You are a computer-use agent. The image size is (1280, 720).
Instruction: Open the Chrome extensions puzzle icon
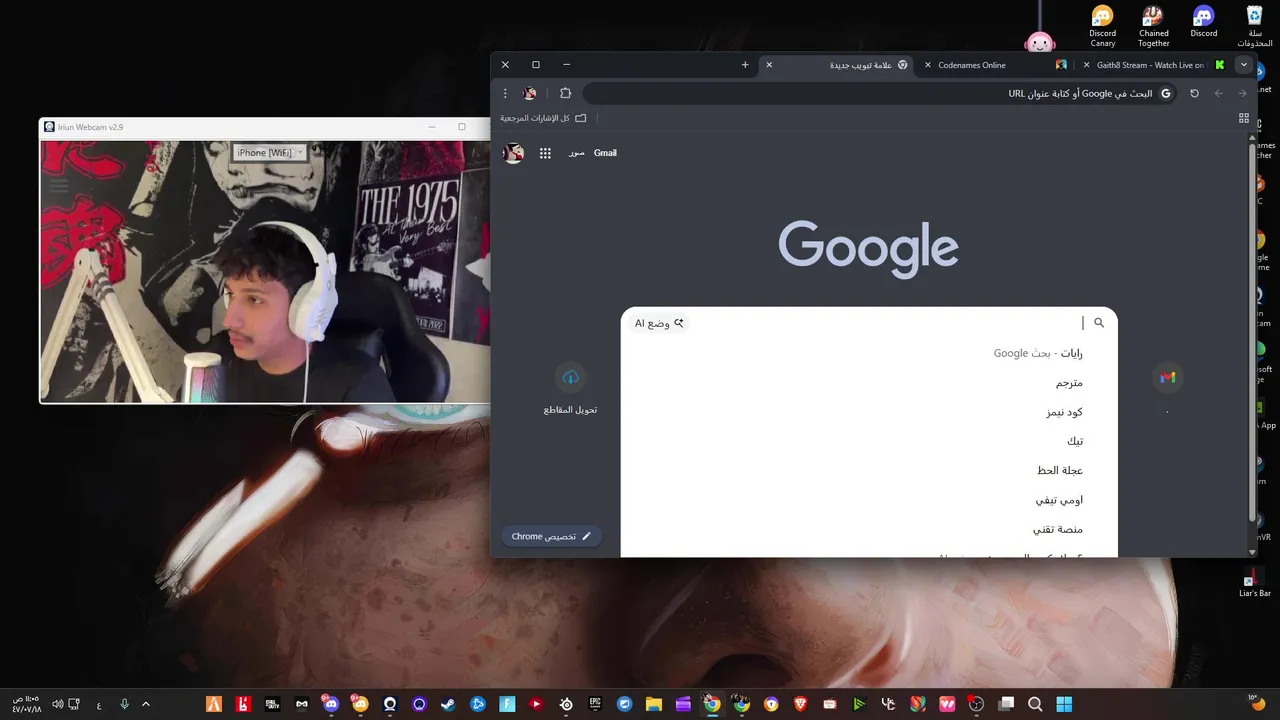point(565,93)
